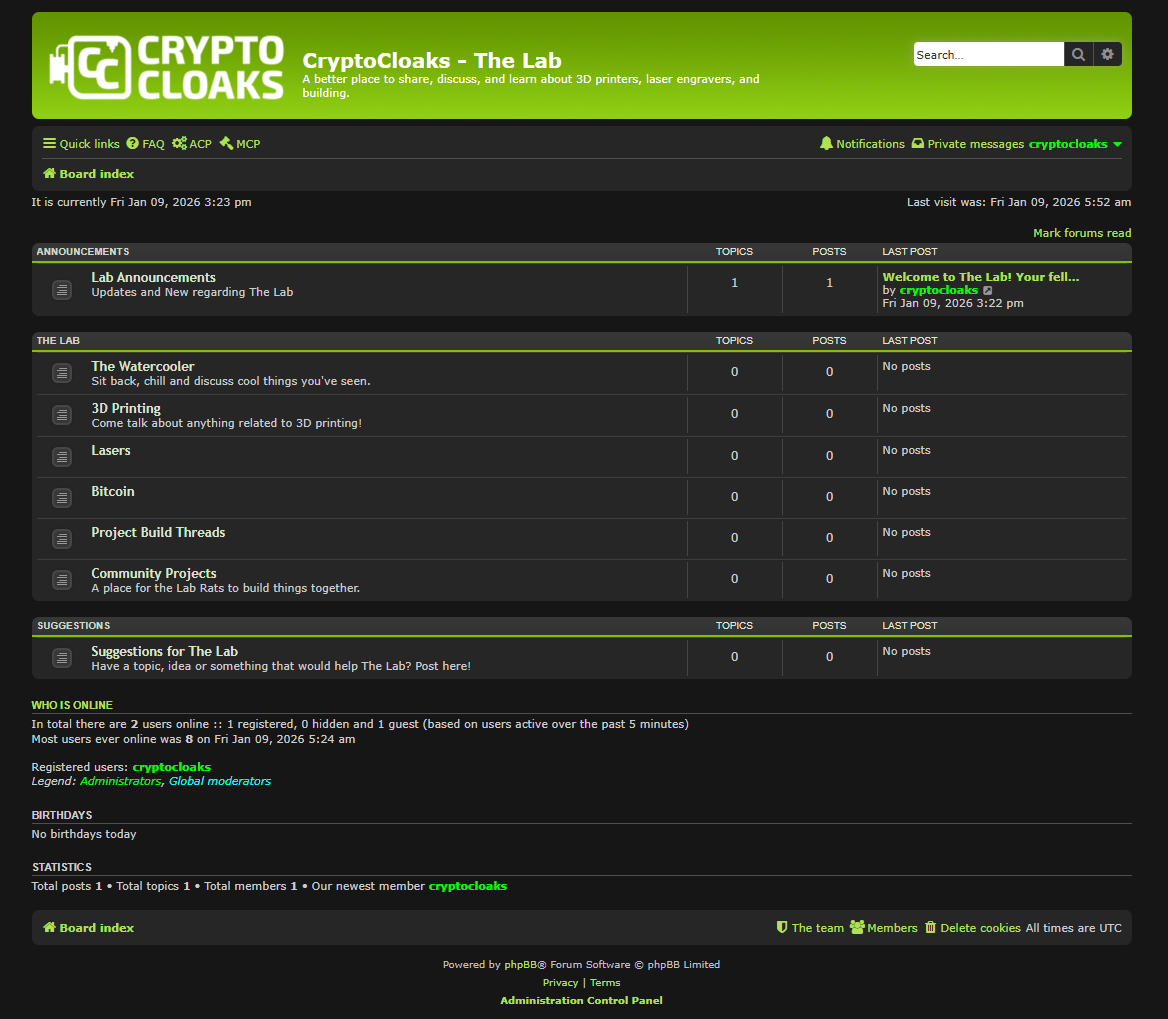Click Administrators legend link
This screenshot has height=1019, width=1168.
120,781
